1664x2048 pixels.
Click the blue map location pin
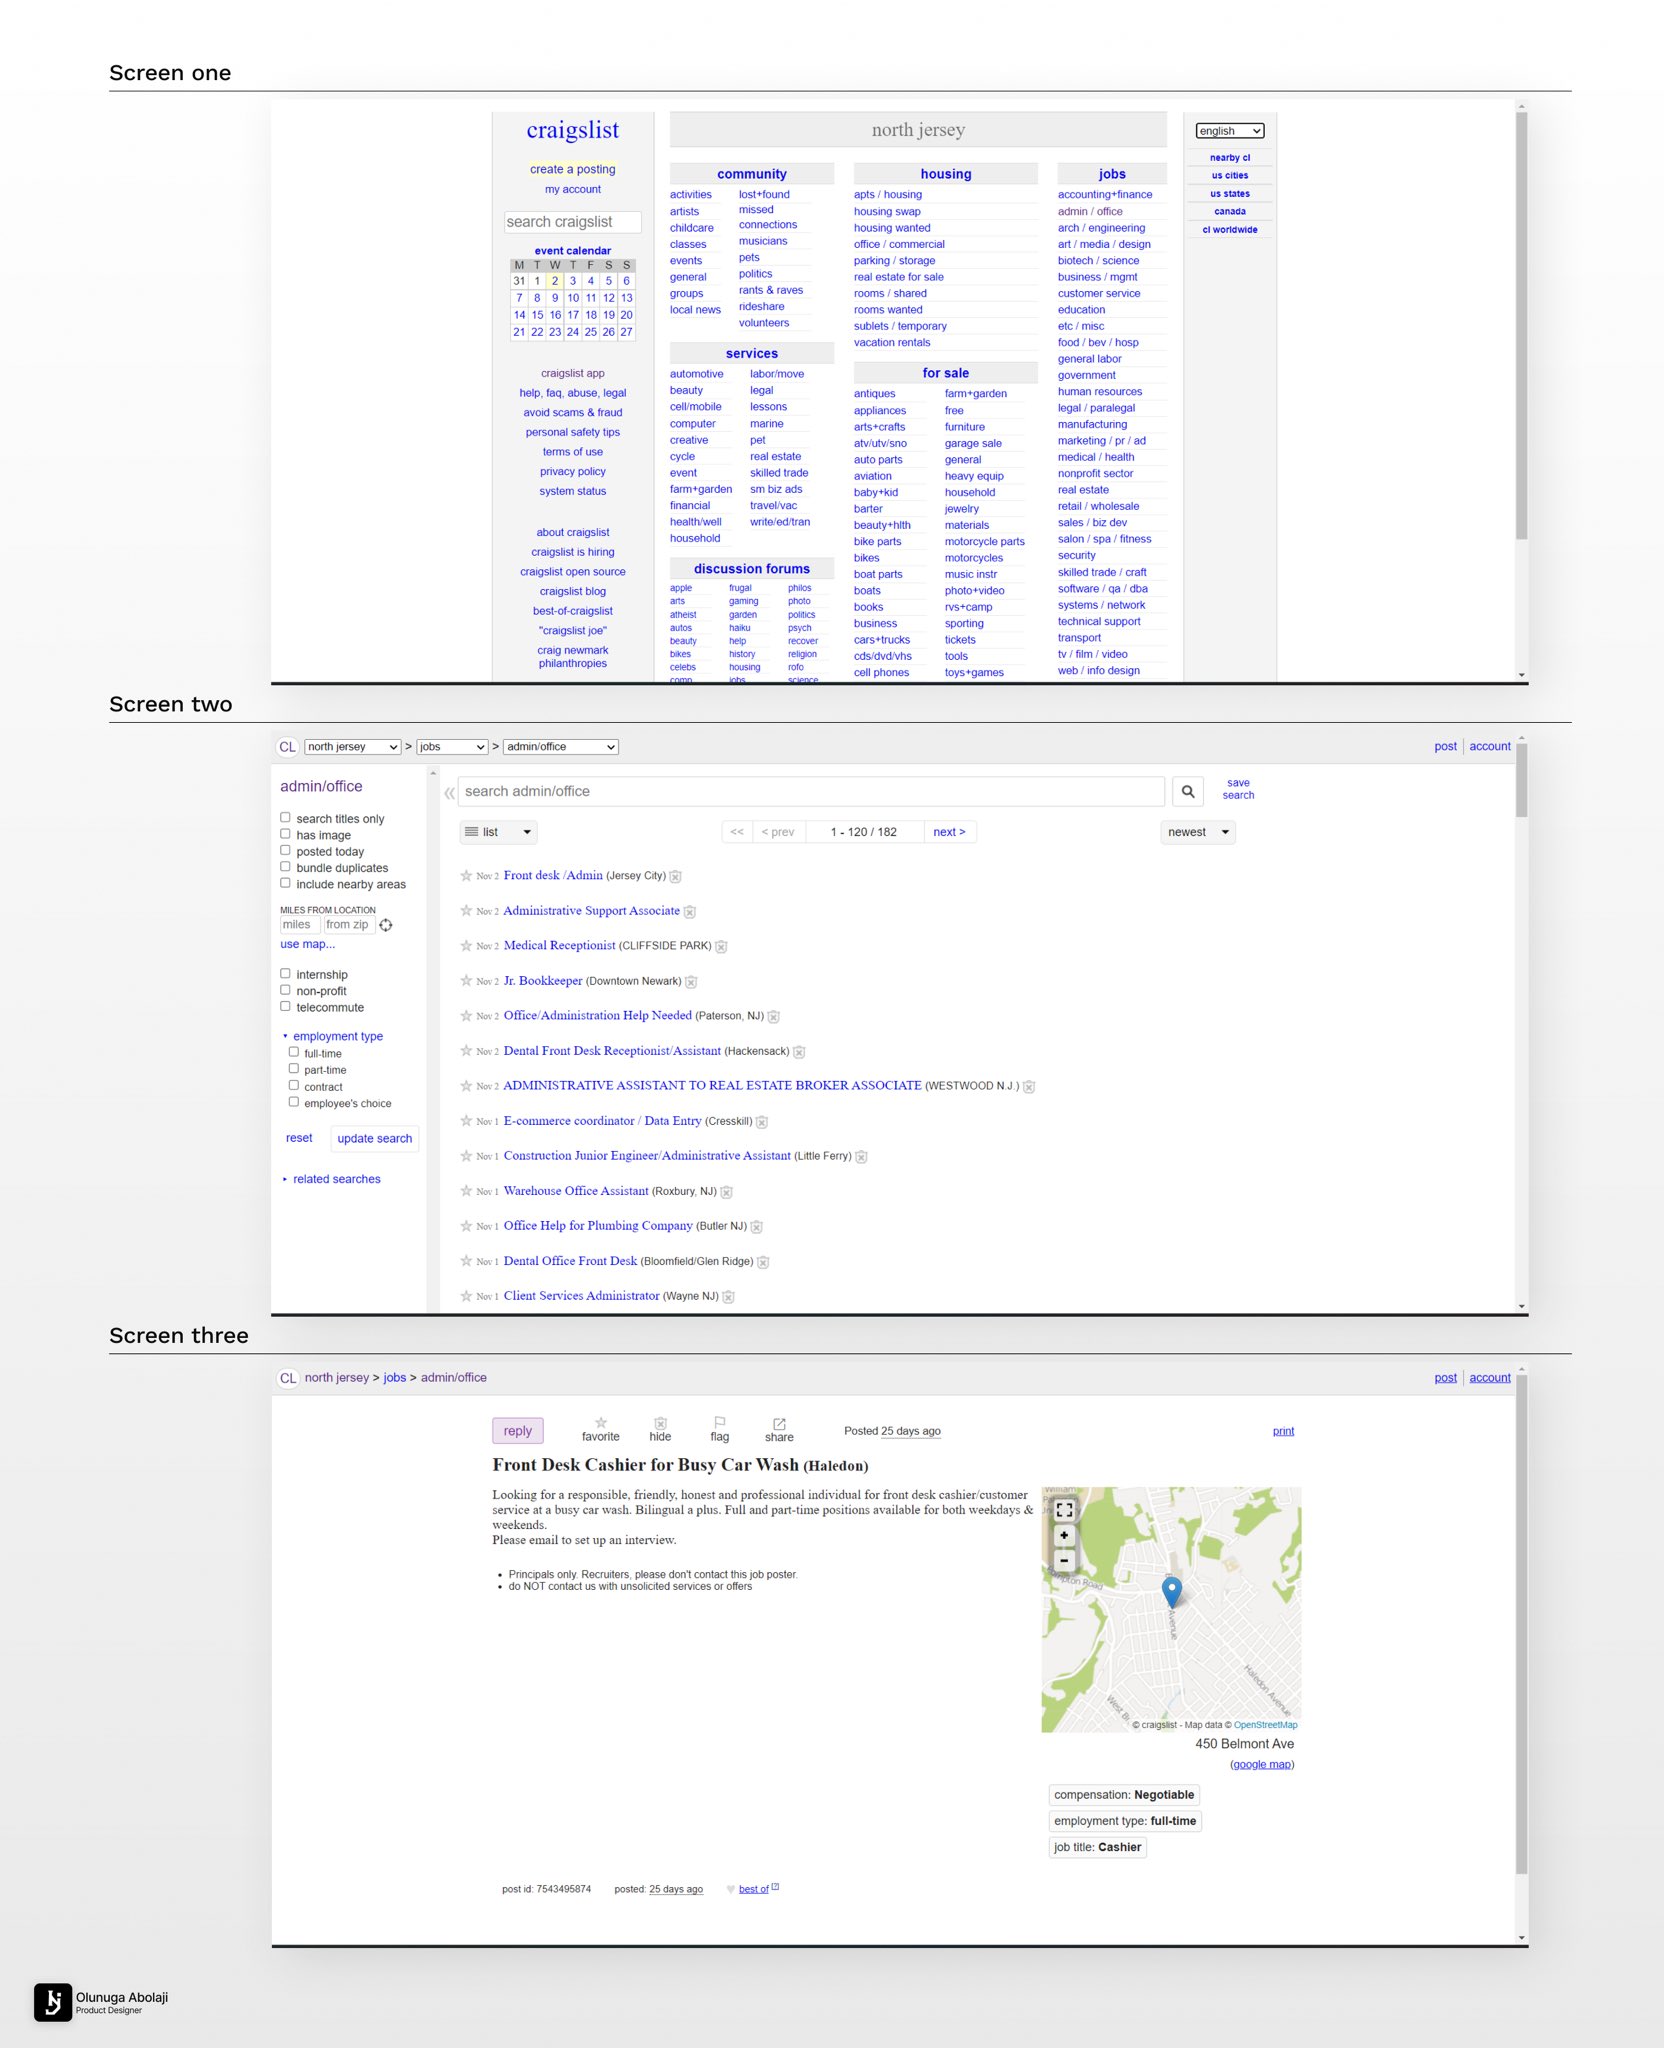[1172, 1591]
